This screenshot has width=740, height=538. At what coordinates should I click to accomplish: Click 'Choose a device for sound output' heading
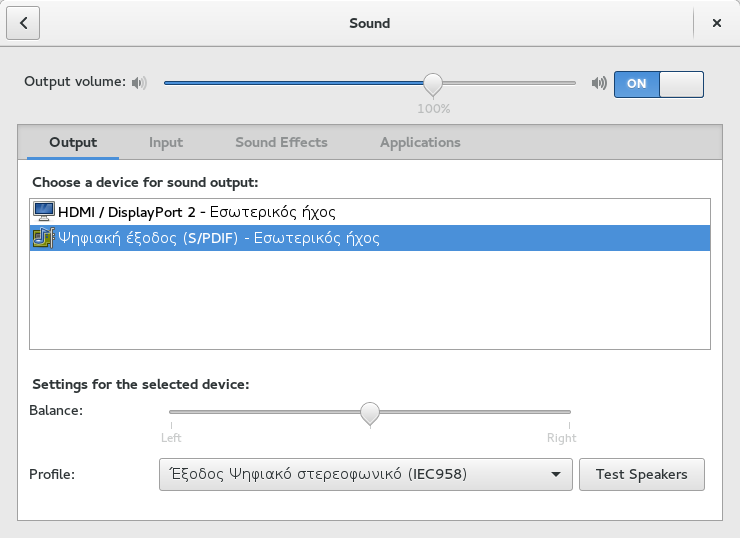[145, 183]
